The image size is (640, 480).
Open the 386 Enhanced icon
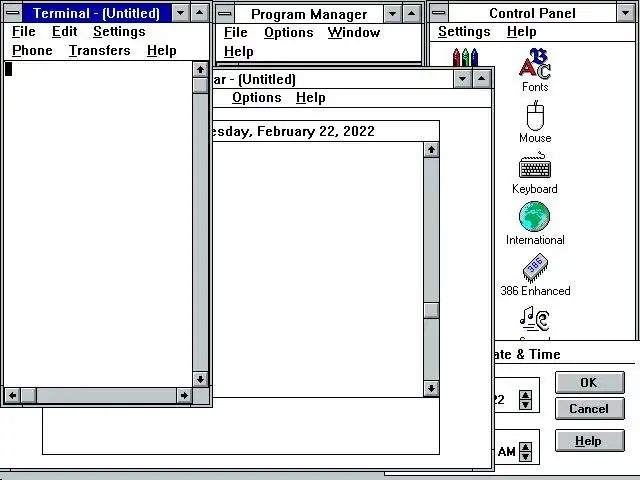click(535, 275)
